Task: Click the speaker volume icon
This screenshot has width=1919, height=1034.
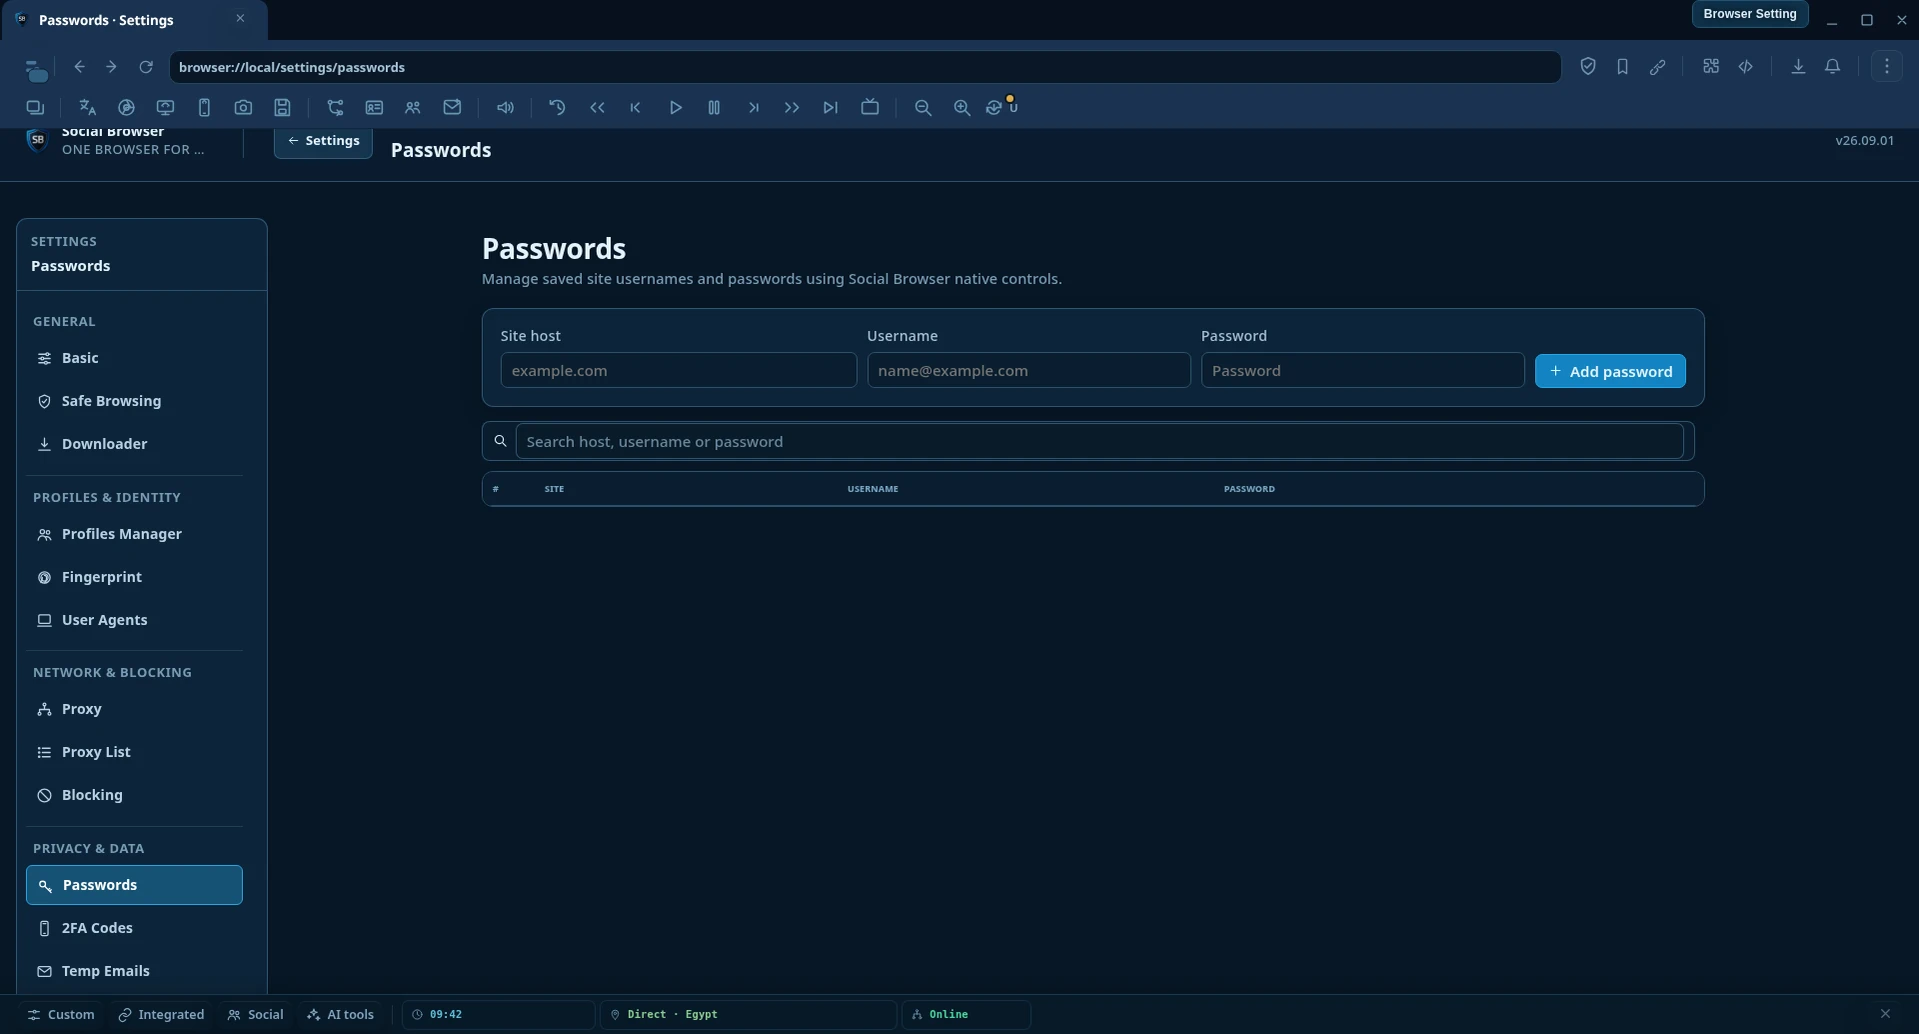Action: pyautogui.click(x=505, y=107)
